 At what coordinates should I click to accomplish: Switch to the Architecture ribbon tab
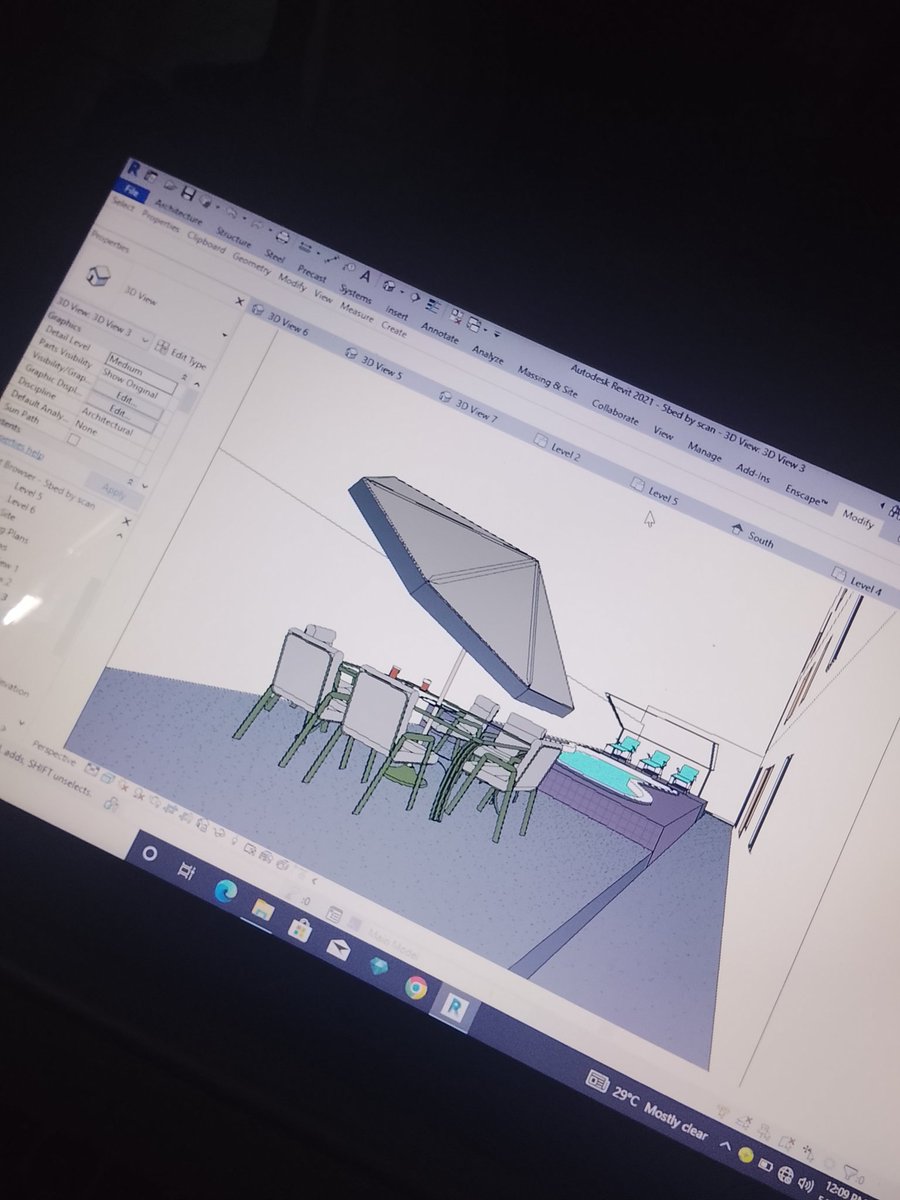178,211
